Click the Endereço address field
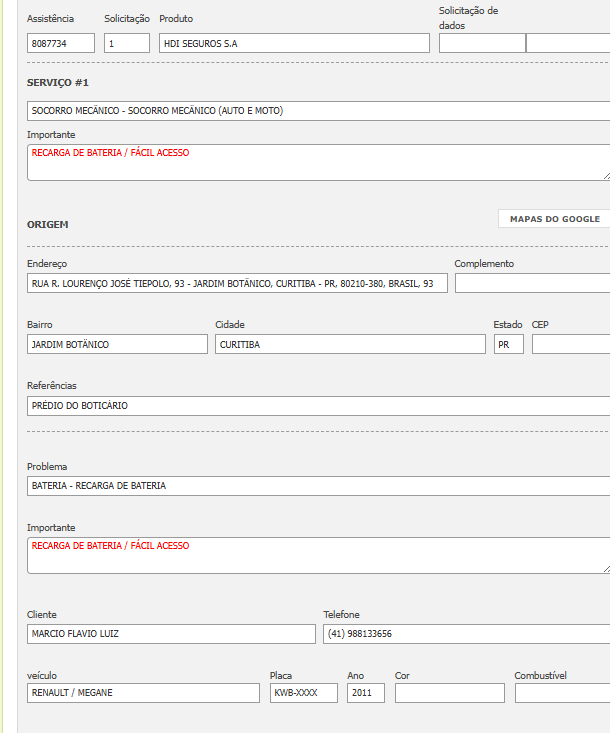The image size is (610, 733). [x=237, y=283]
